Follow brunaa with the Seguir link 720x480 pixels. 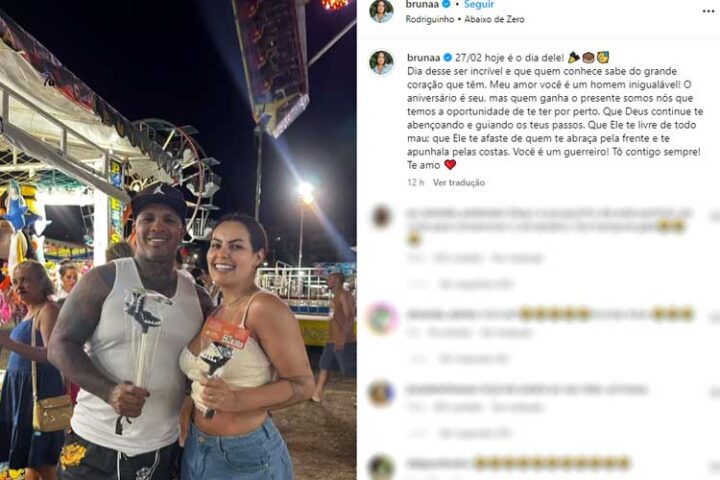(x=479, y=5)
